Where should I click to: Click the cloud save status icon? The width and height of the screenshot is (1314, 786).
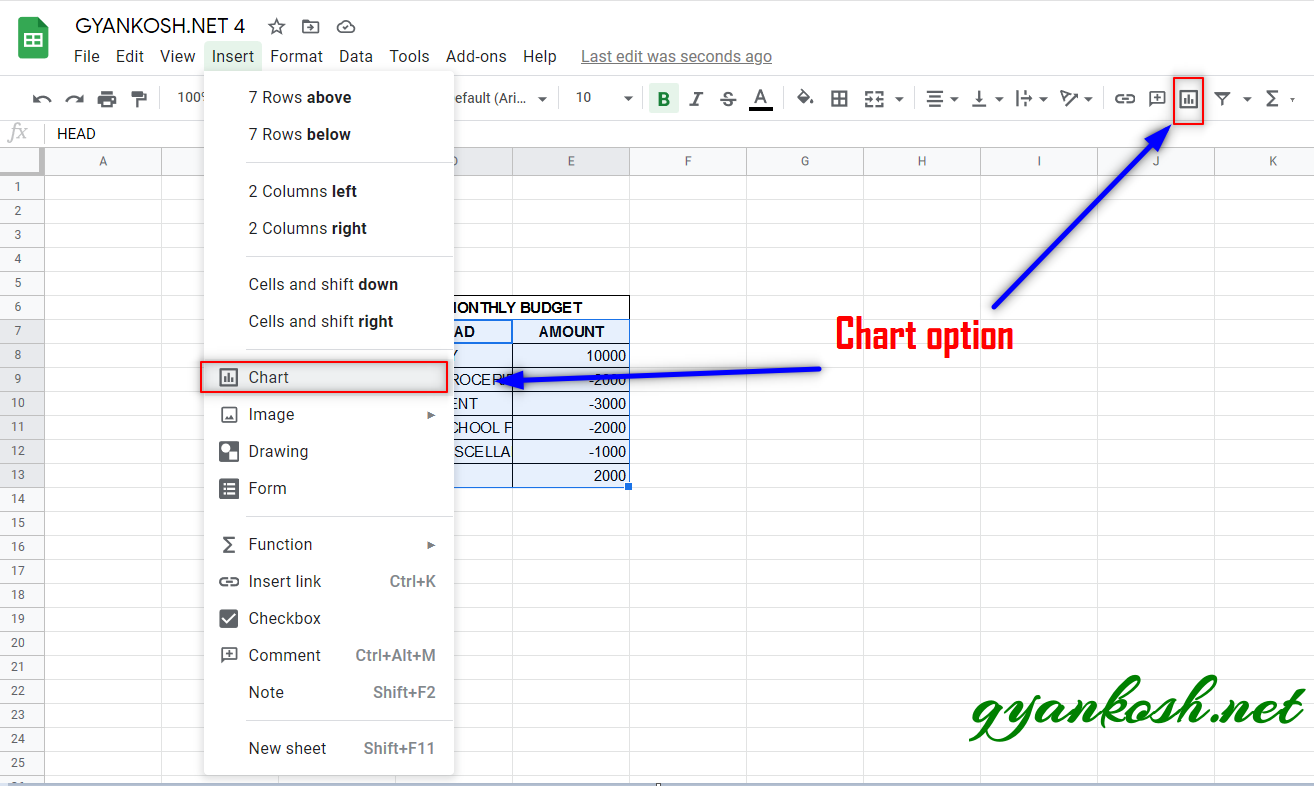[345, 27]
